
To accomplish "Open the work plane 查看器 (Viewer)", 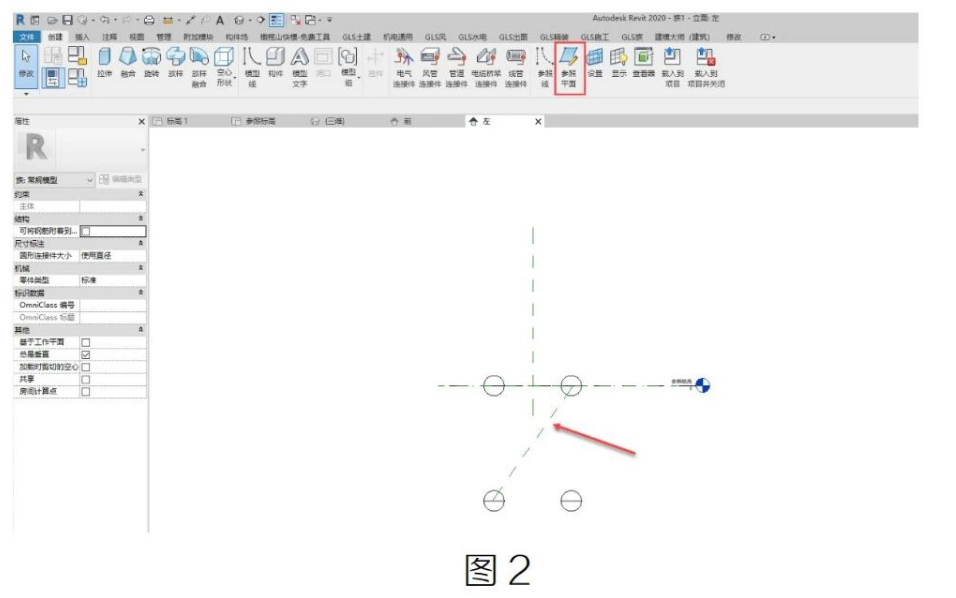I will tap(643, 63).
